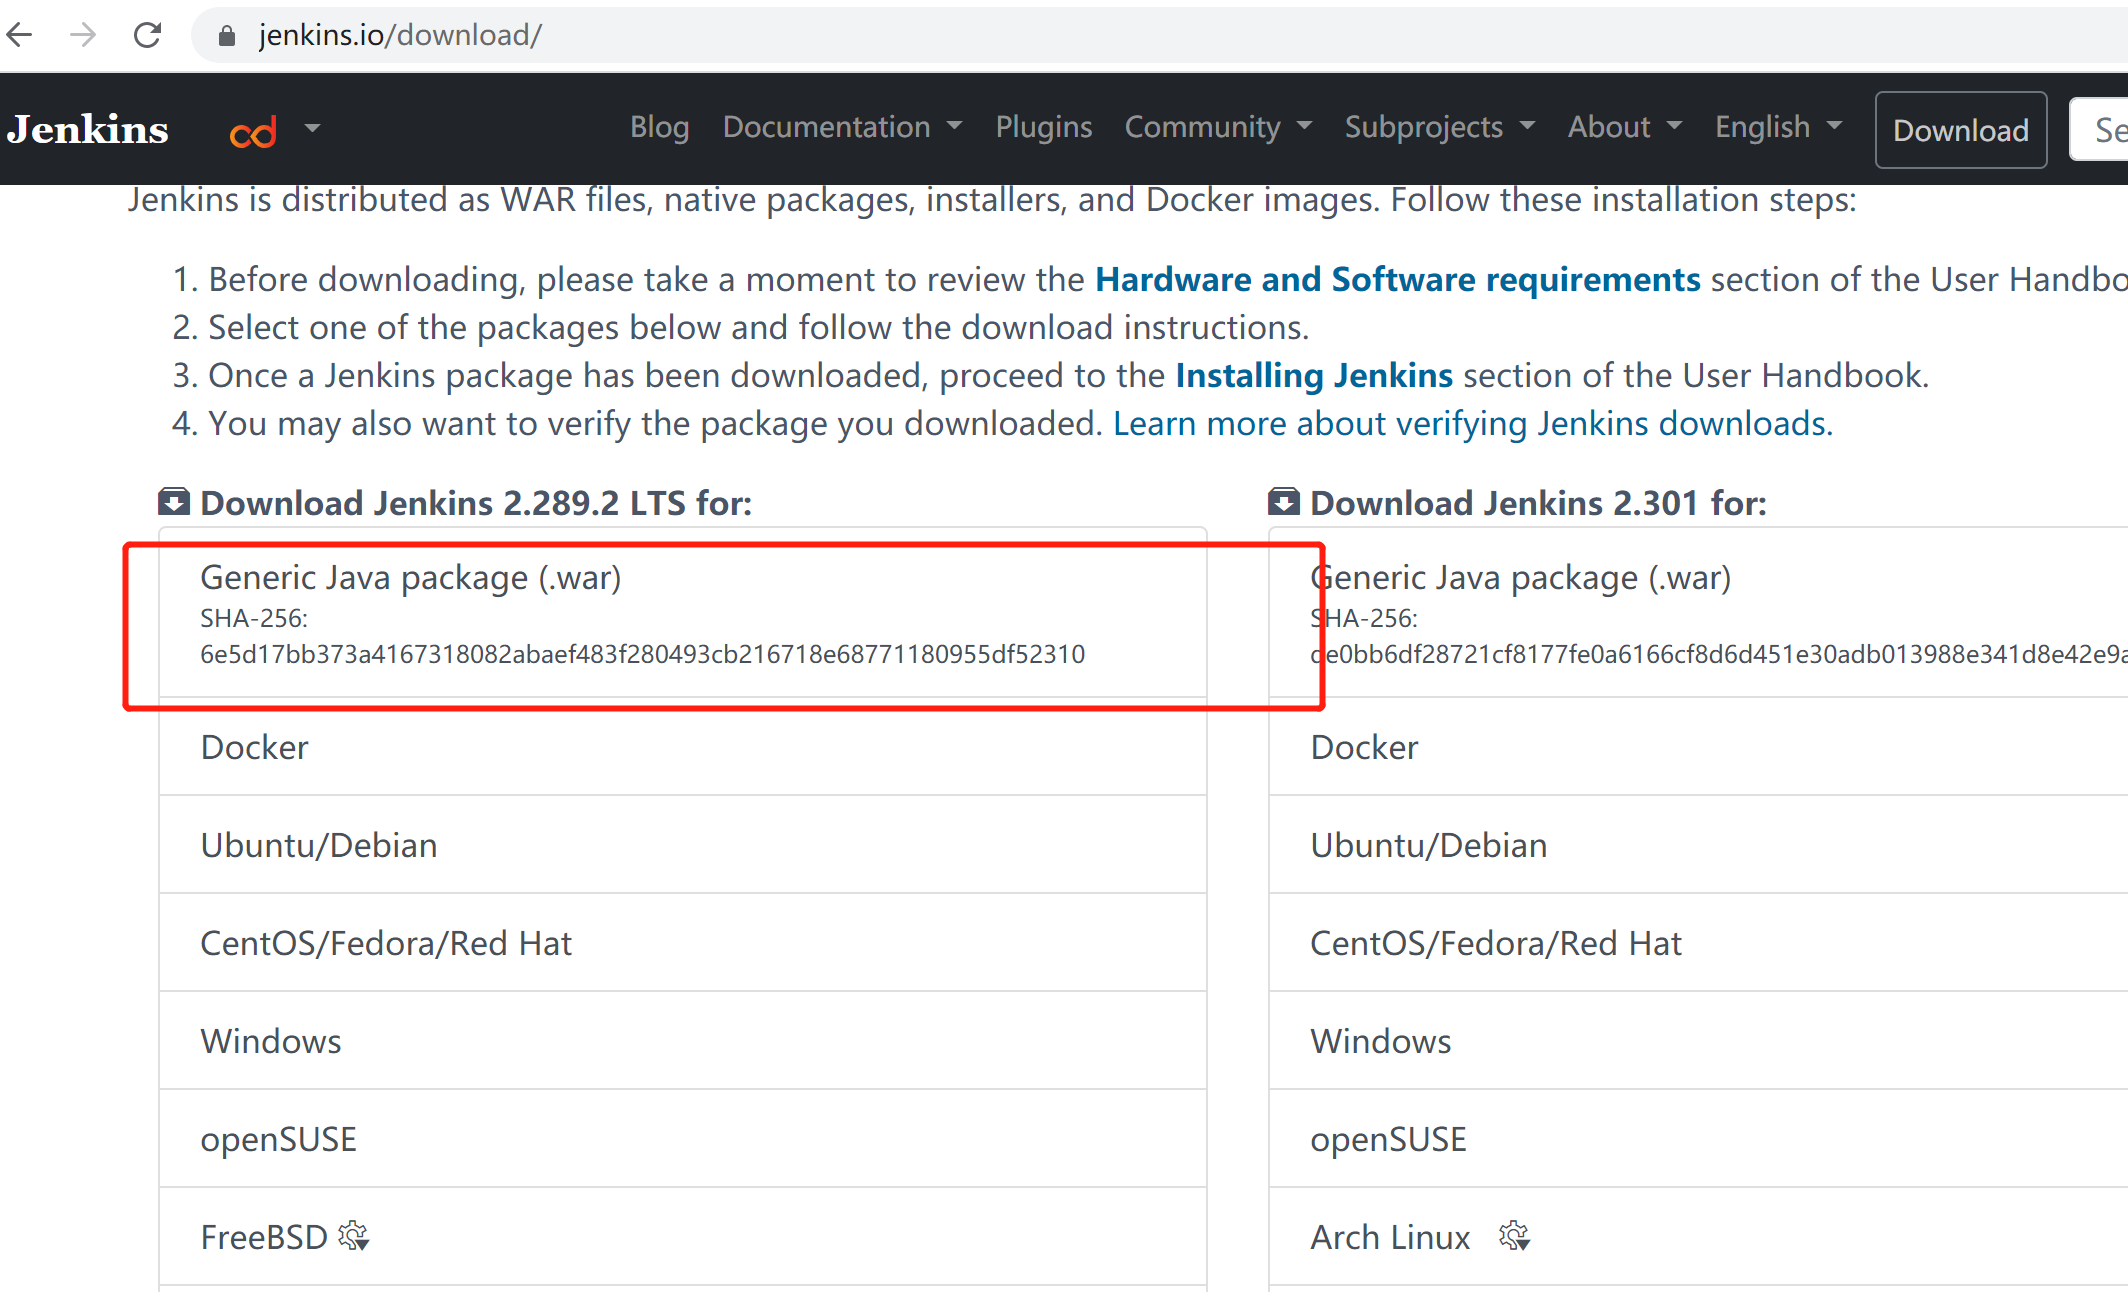
Task: Reload the page with refresh icon
Action: 148,35
